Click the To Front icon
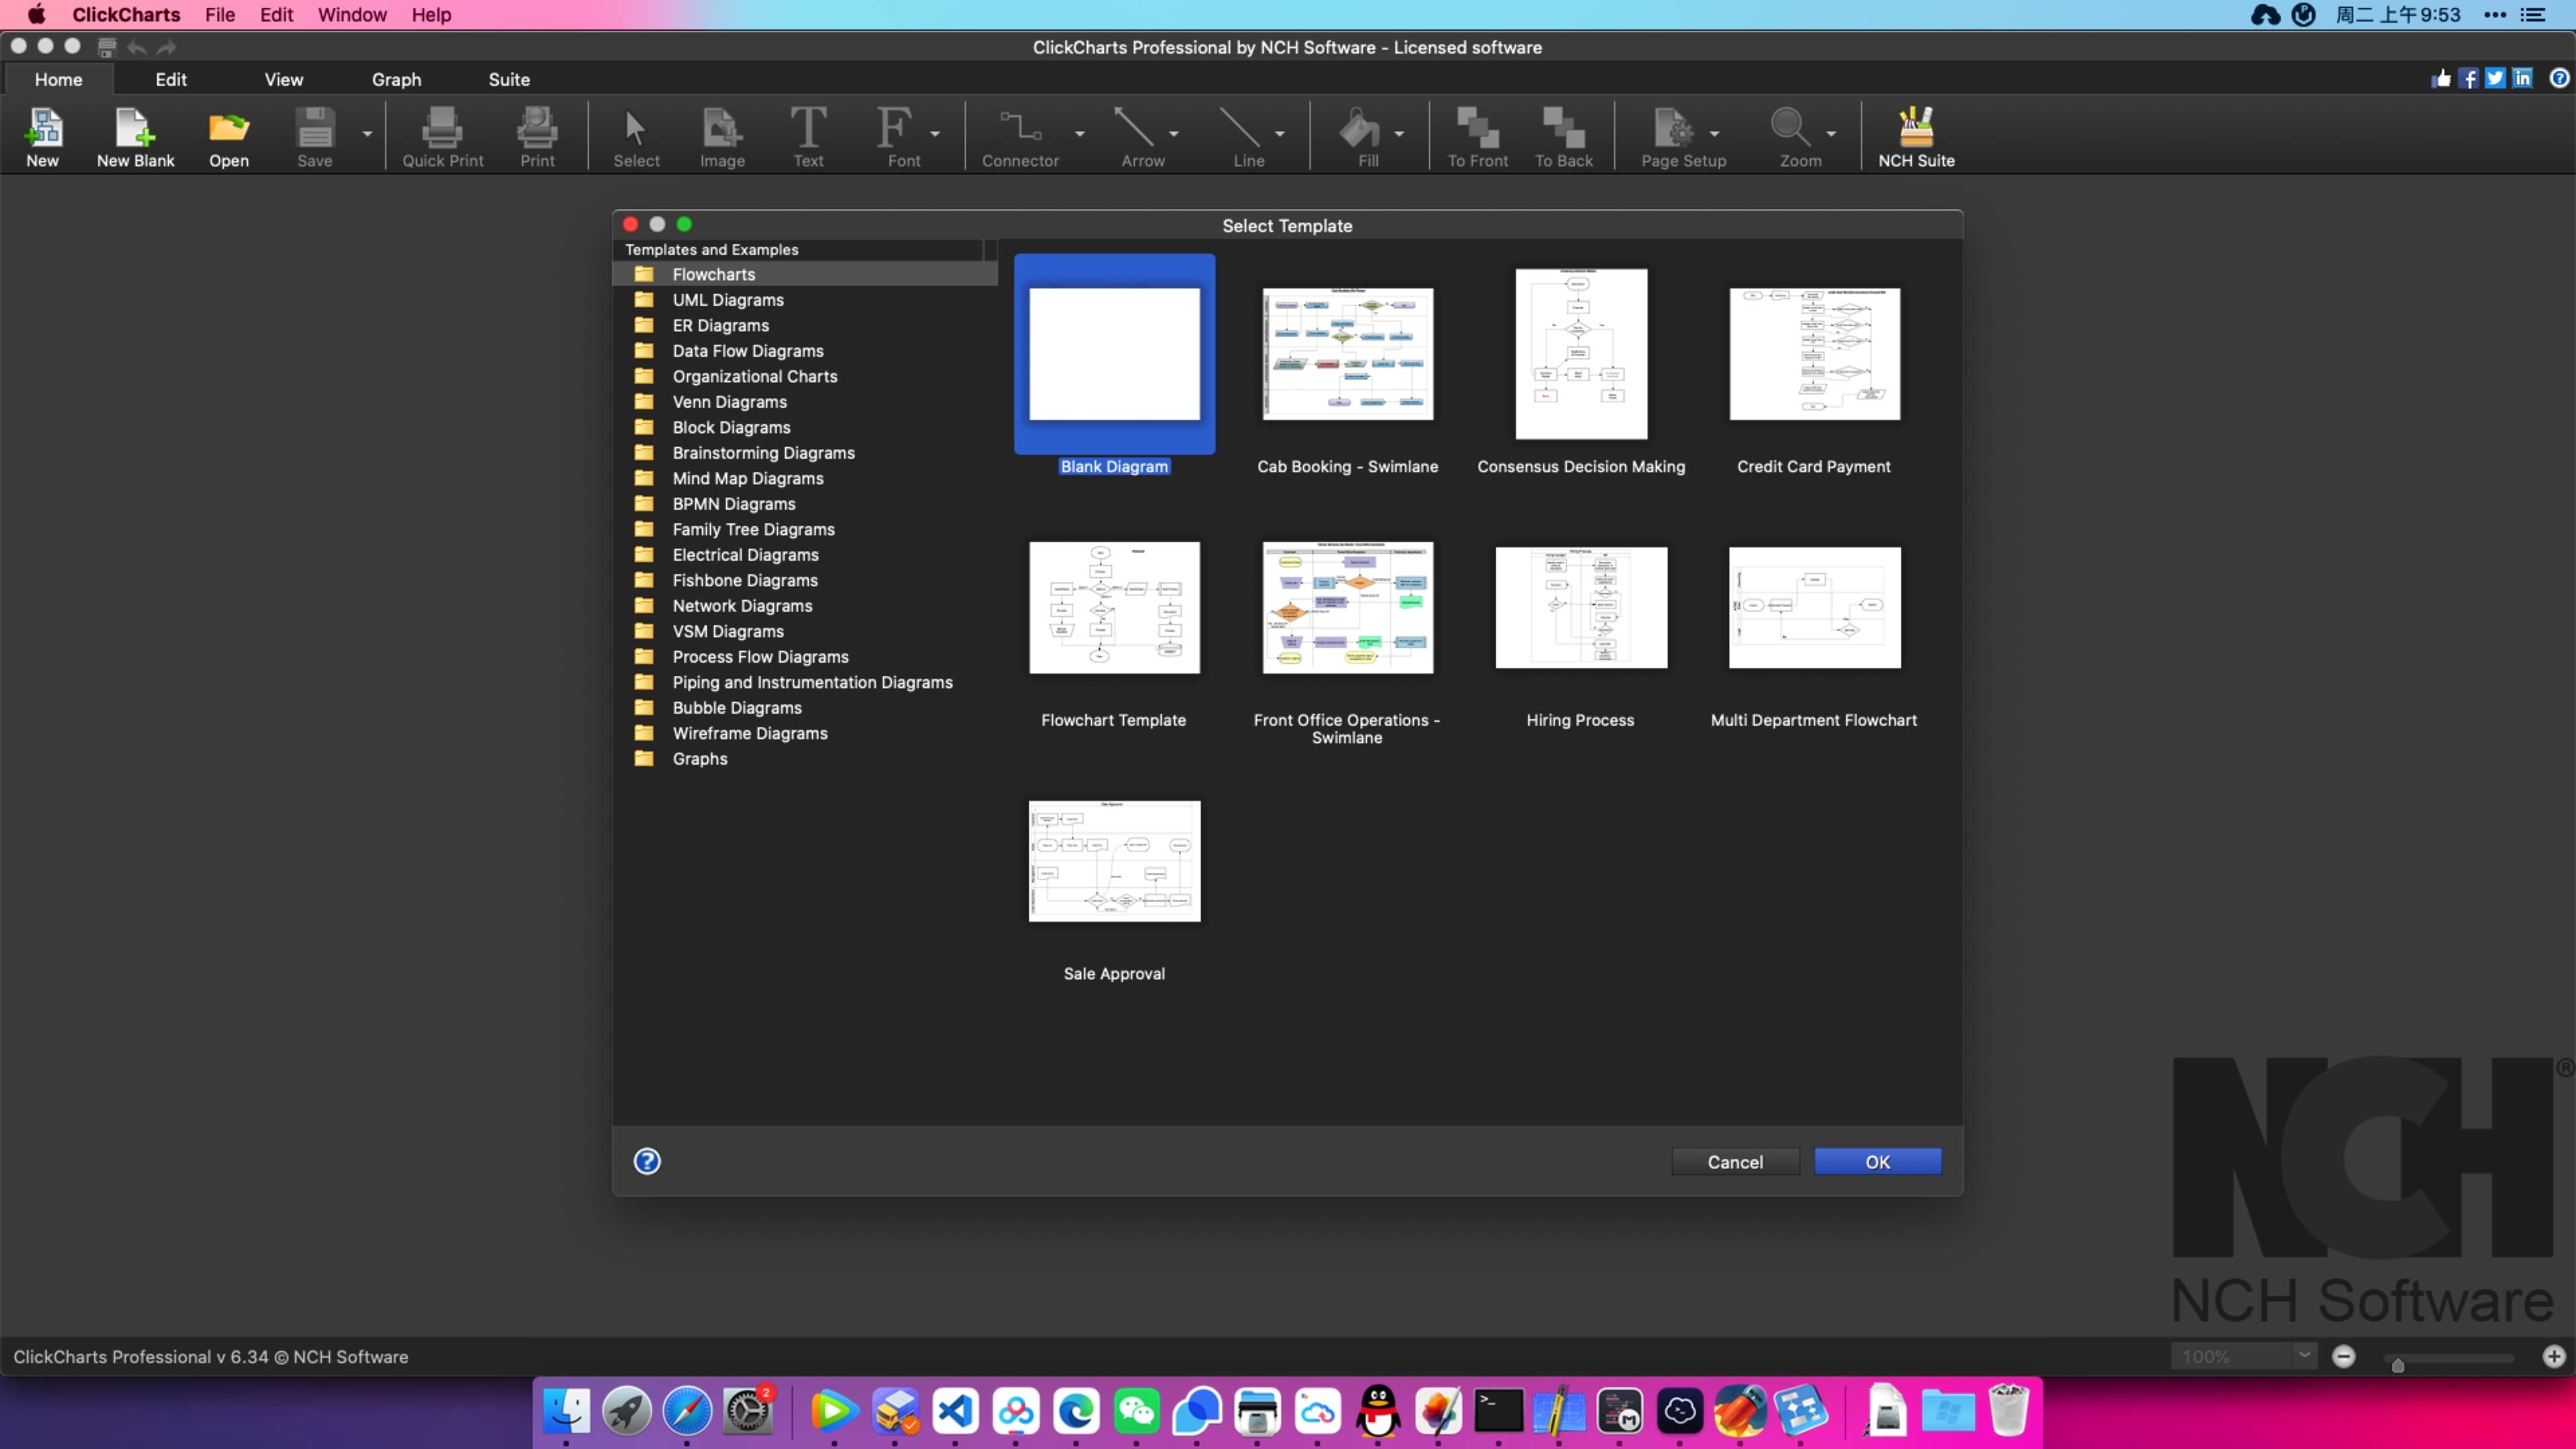 click(1477, 136)
